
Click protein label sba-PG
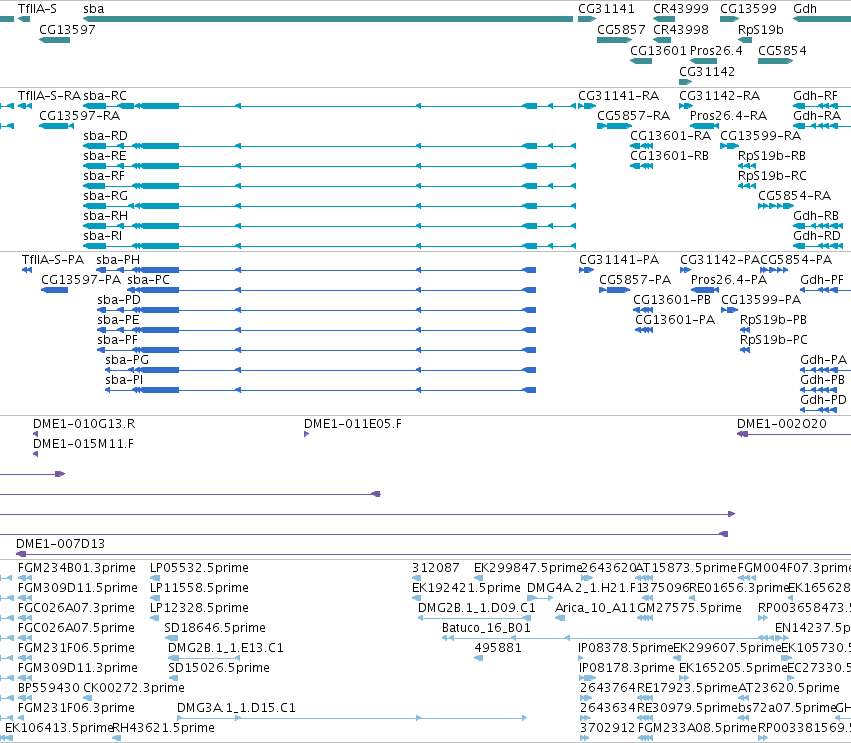click(x=127, y=360)
